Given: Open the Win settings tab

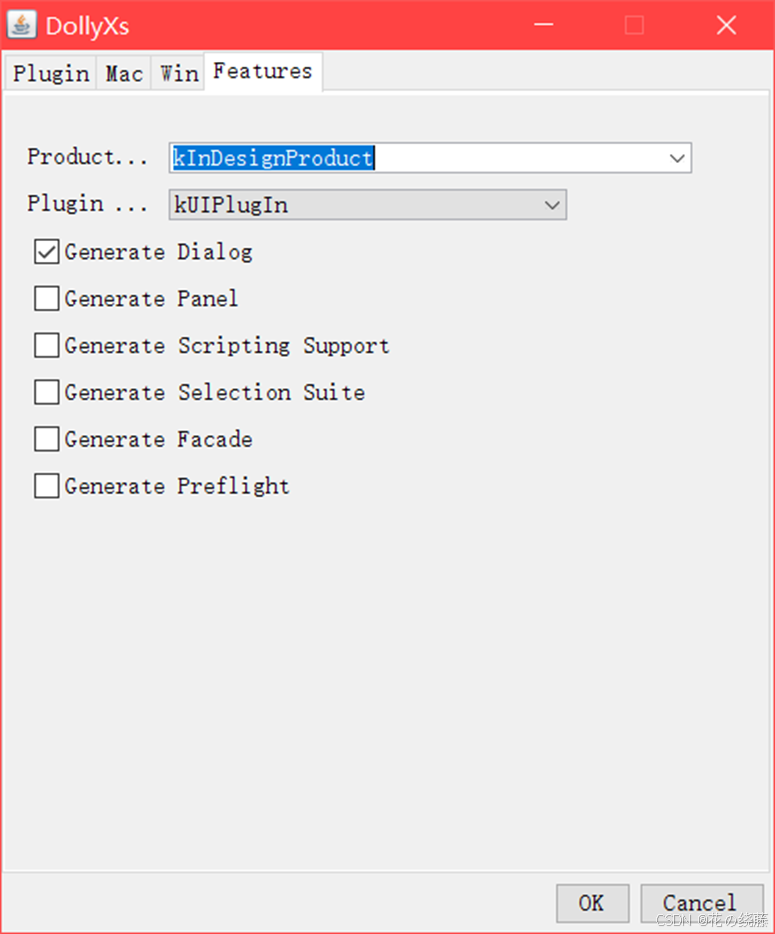Looking at the screenshot, I should pos(177,72).
